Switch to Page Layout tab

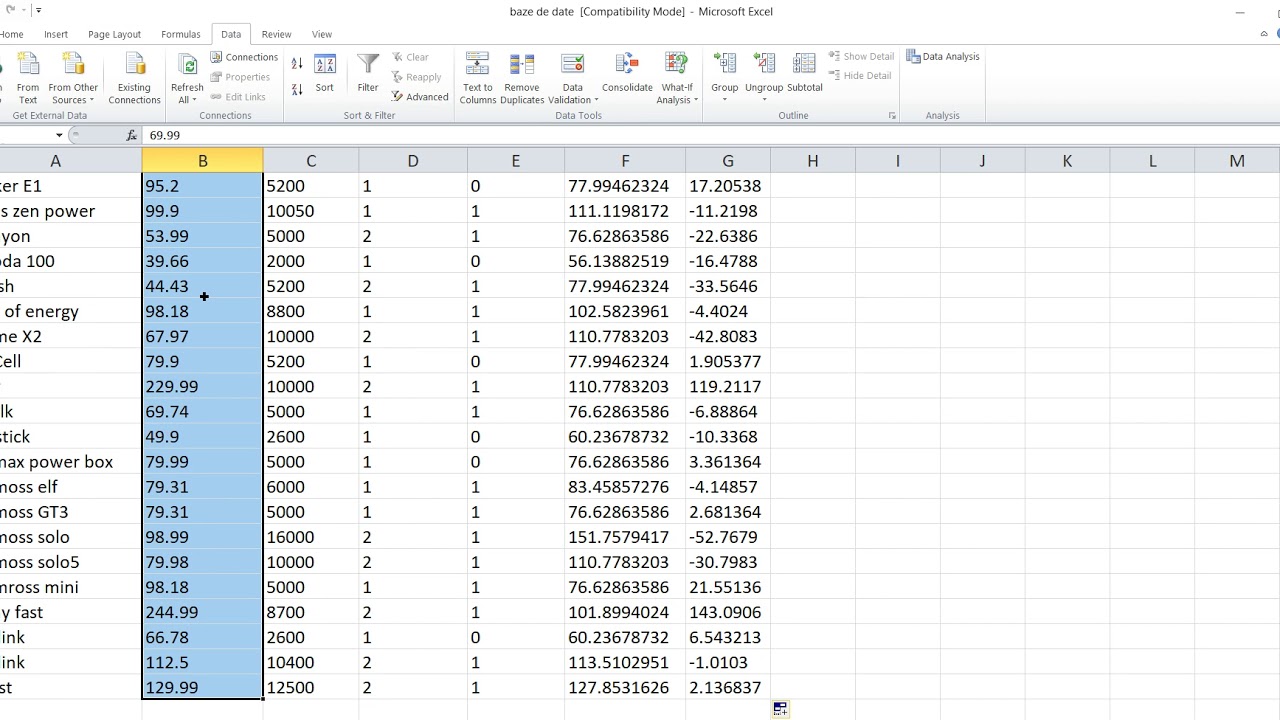115,34
